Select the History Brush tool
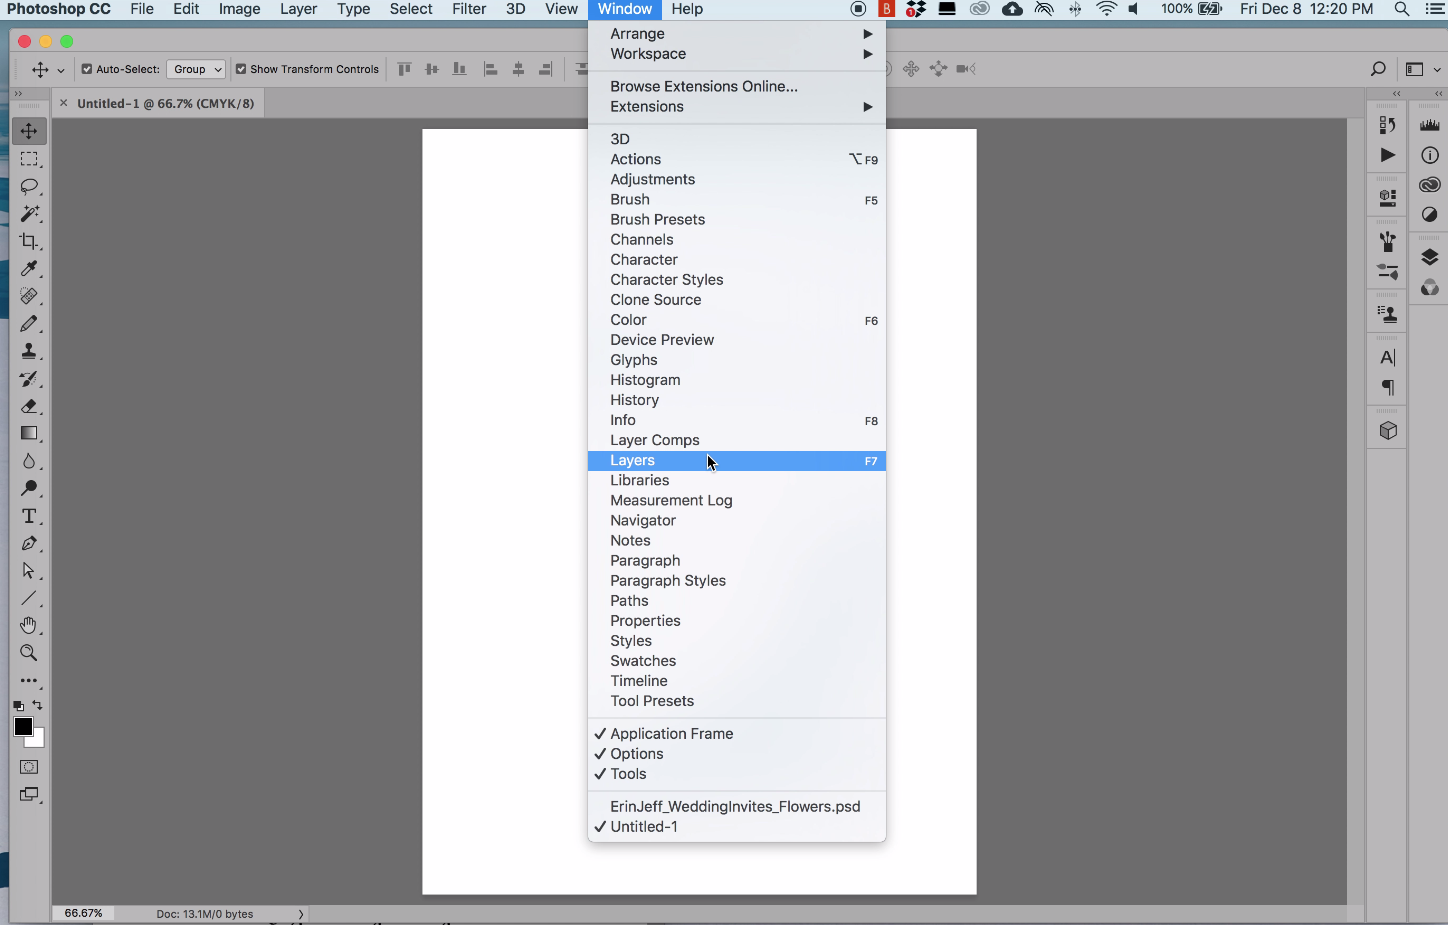1448x925 pixels. click(x=29, y=379)
